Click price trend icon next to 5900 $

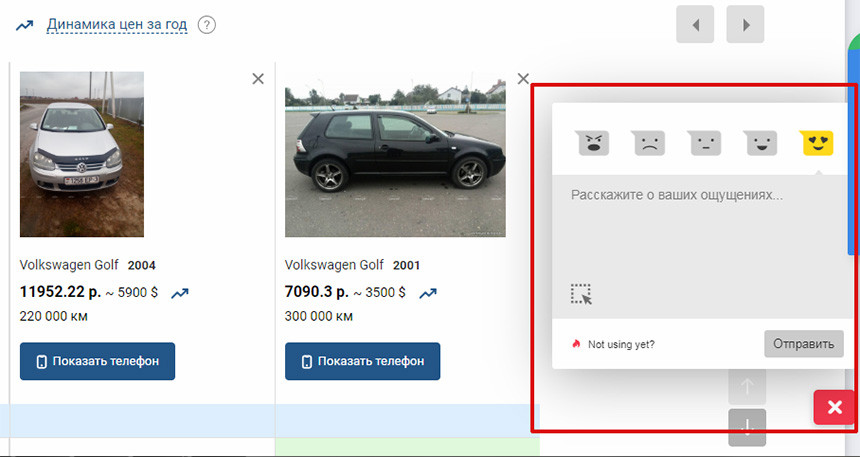[x=179, y=294]
